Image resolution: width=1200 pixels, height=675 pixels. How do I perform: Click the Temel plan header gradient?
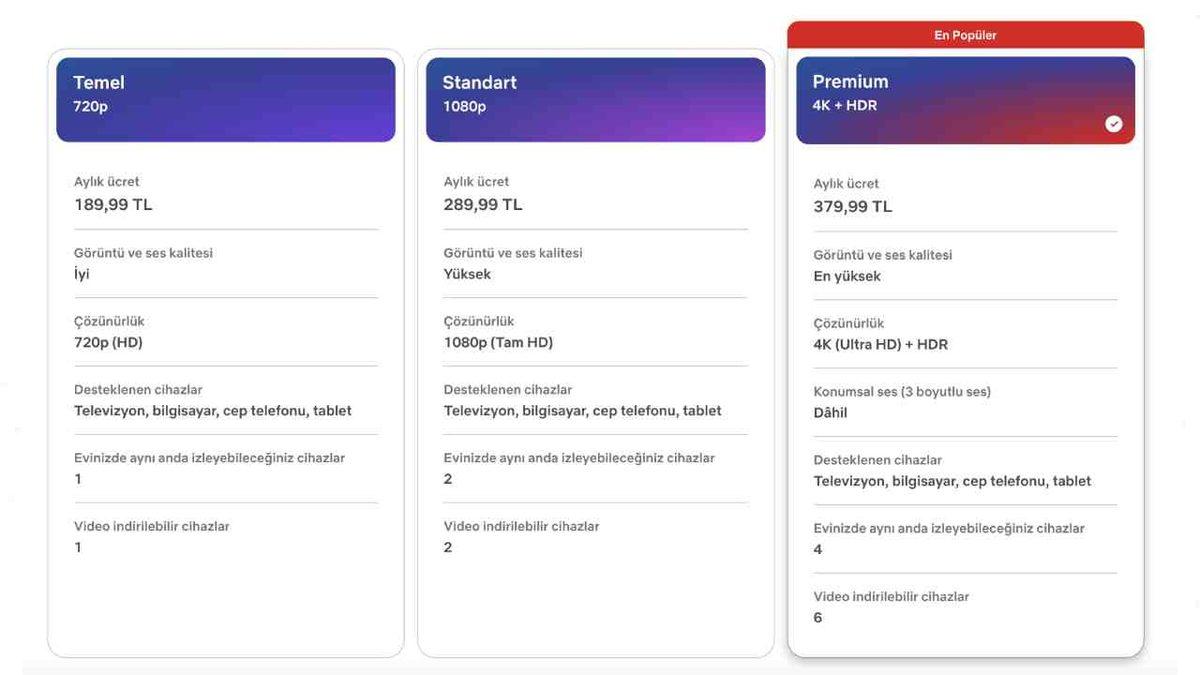coord(225,99)
